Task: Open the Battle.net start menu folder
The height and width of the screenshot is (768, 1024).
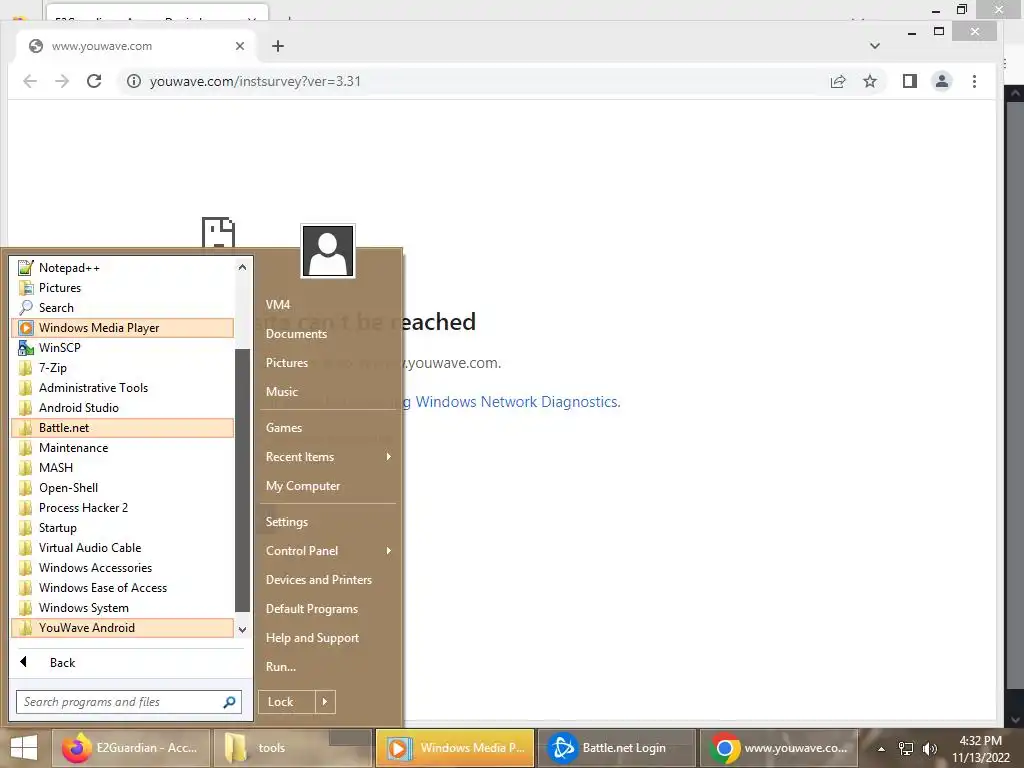Action: point(123,428)
